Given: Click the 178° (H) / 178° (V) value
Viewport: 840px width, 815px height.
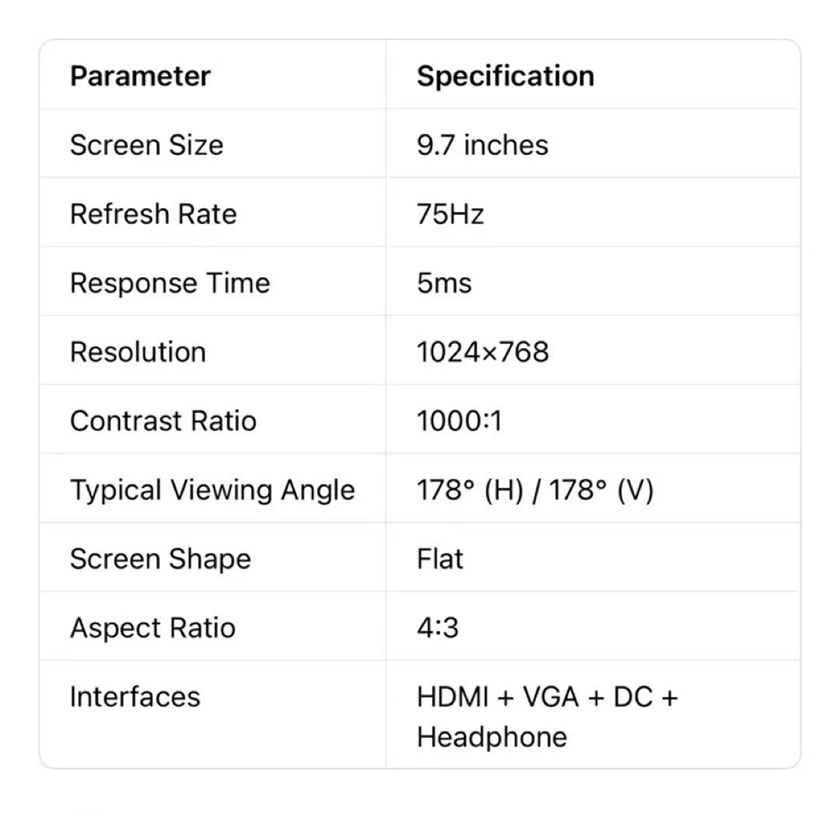Looking at the screenshot, I should pos(535,490).
